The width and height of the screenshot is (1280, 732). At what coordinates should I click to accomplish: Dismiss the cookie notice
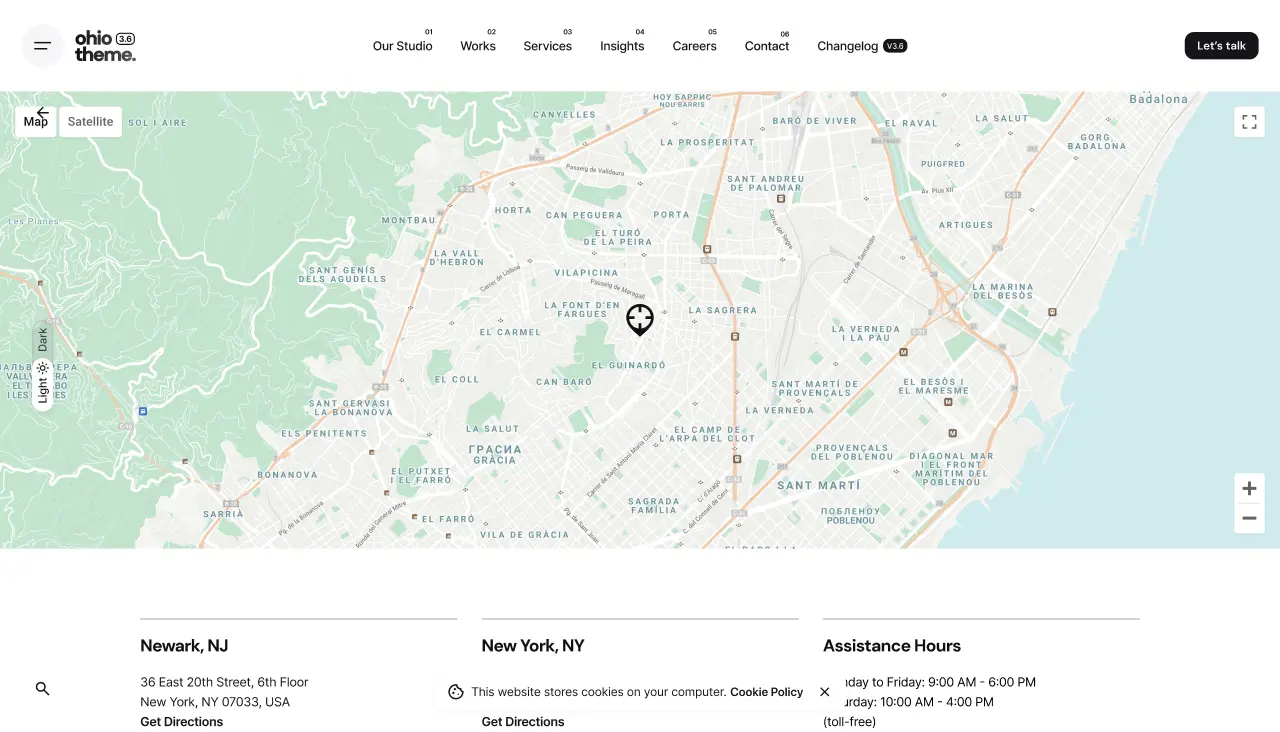[825, 692]
